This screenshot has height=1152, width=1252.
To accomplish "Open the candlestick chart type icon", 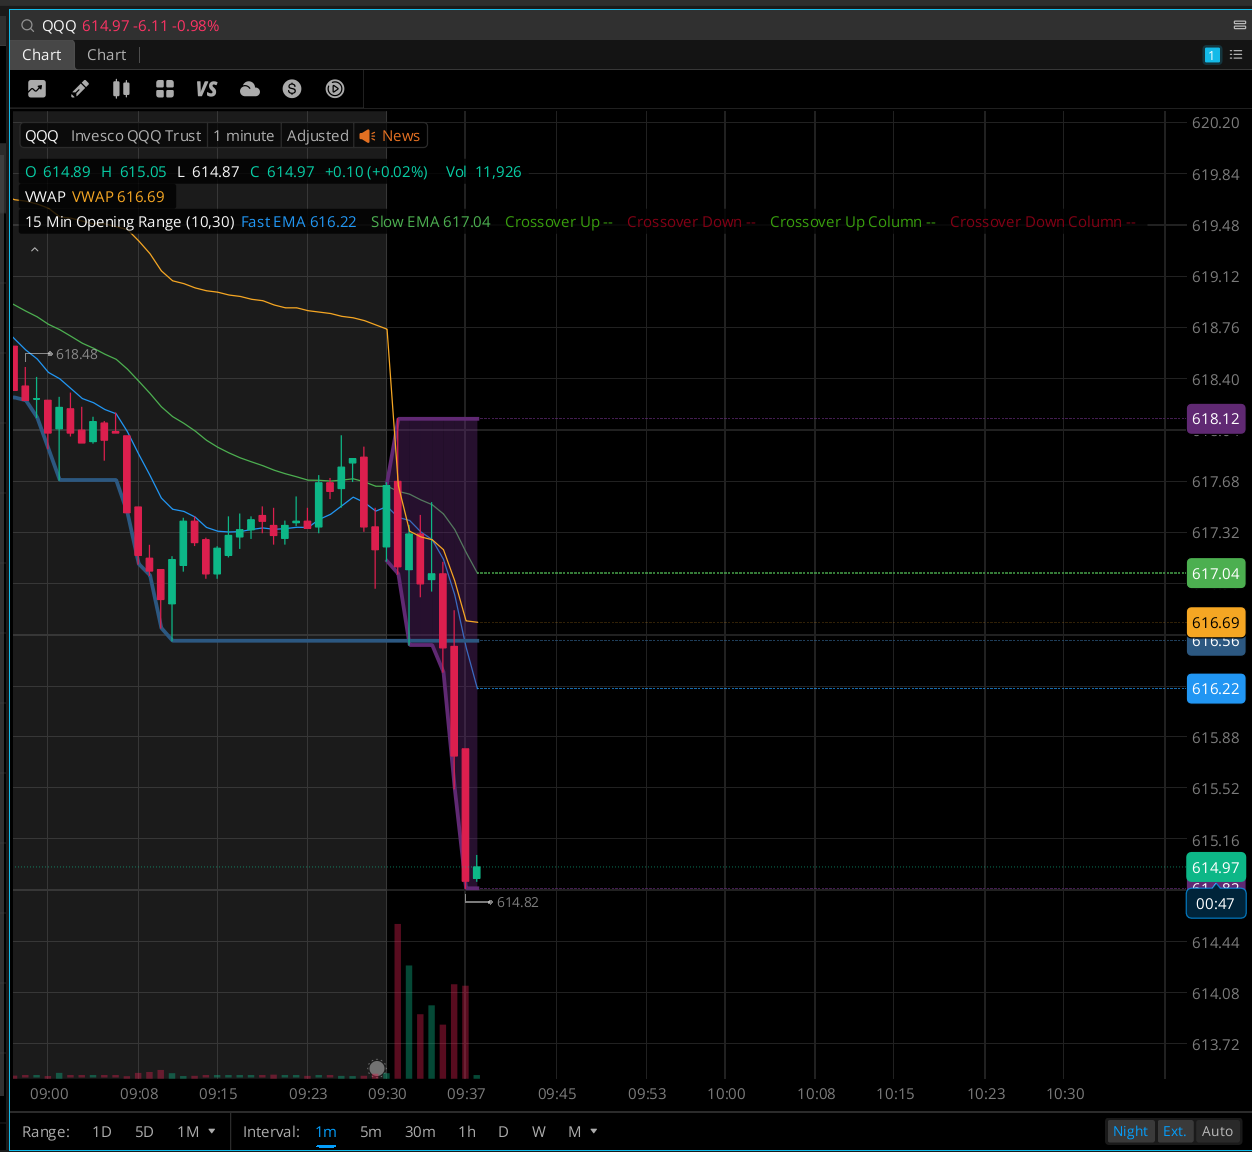I will click(x=121, y=89).
